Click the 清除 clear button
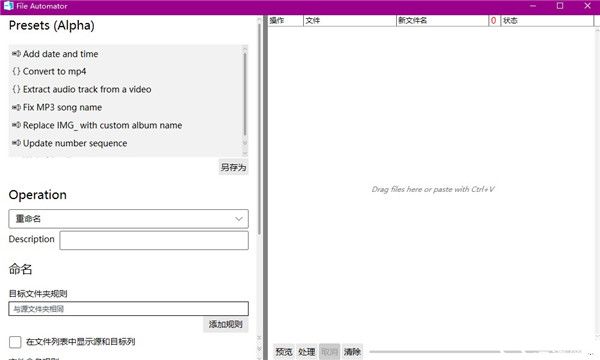Image resolution: width=600 pixels, height=360 pixels. pyautogui.click(x=352, y=352)
